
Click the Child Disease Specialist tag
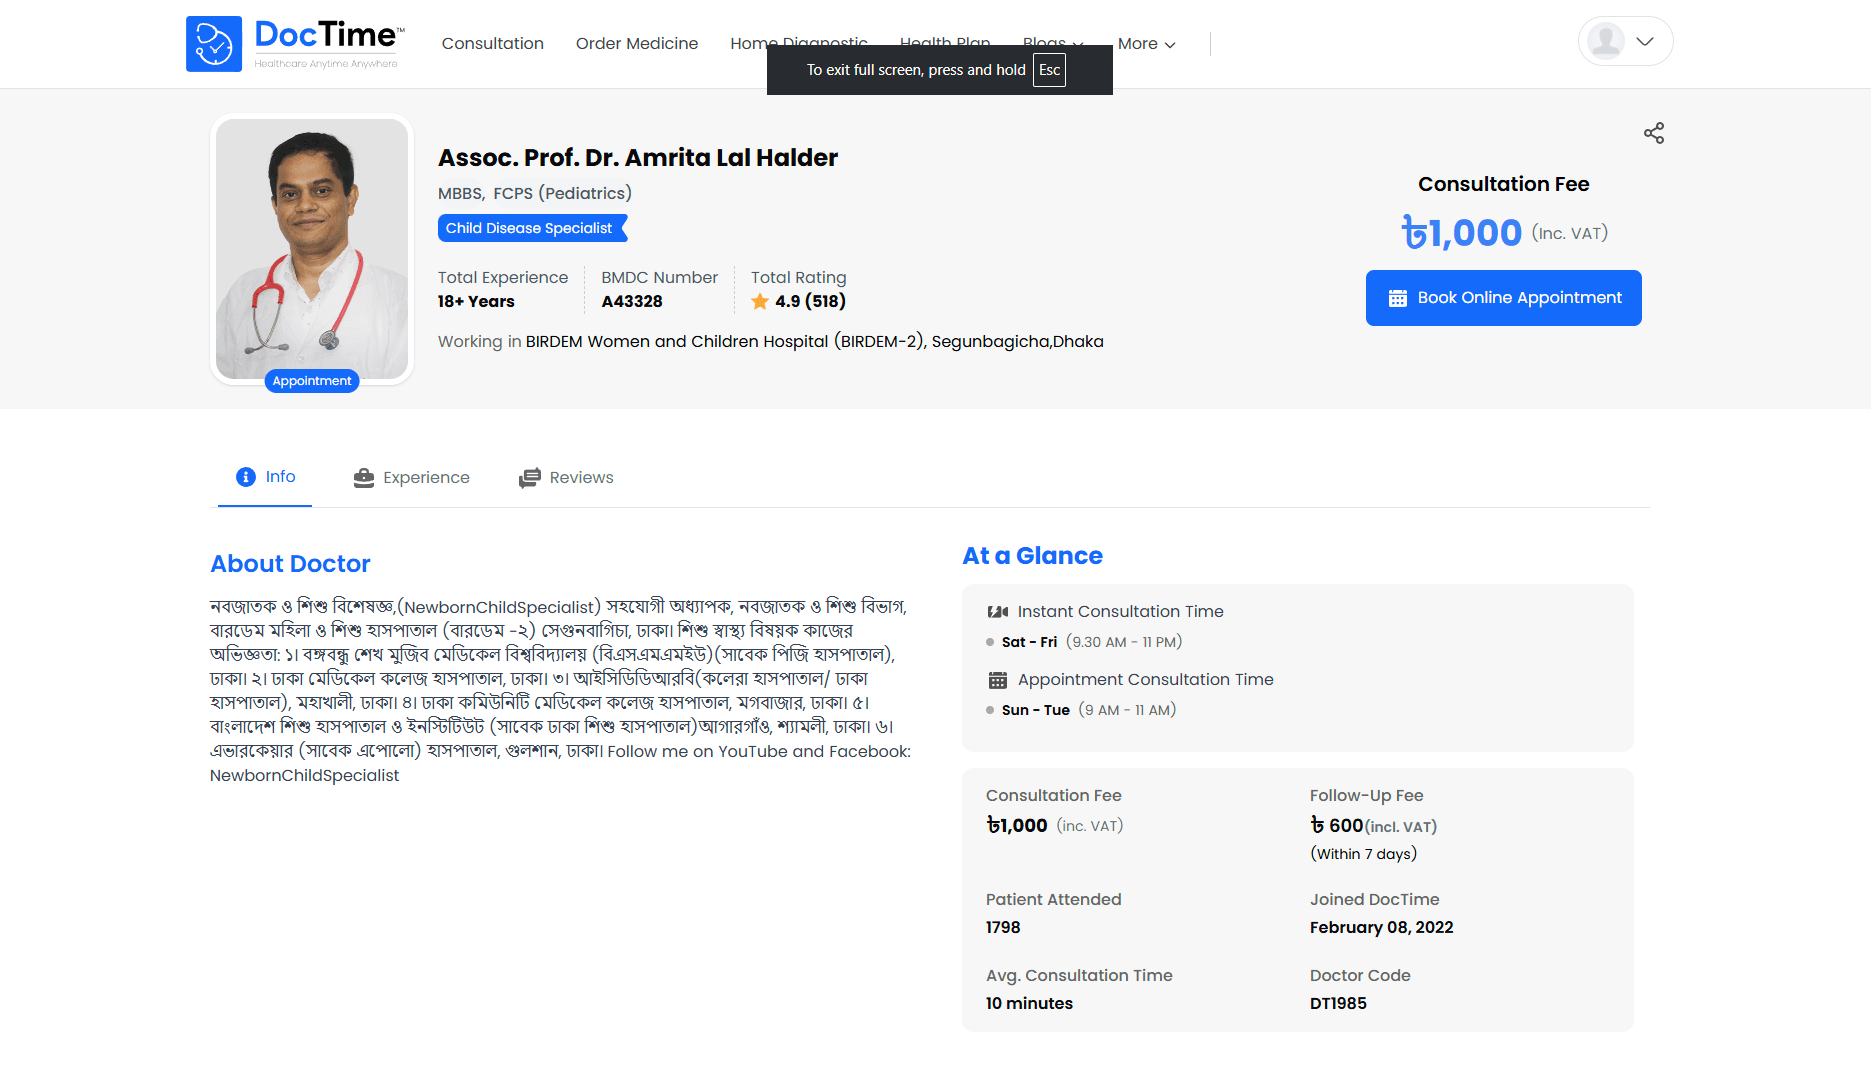(530, 228)
